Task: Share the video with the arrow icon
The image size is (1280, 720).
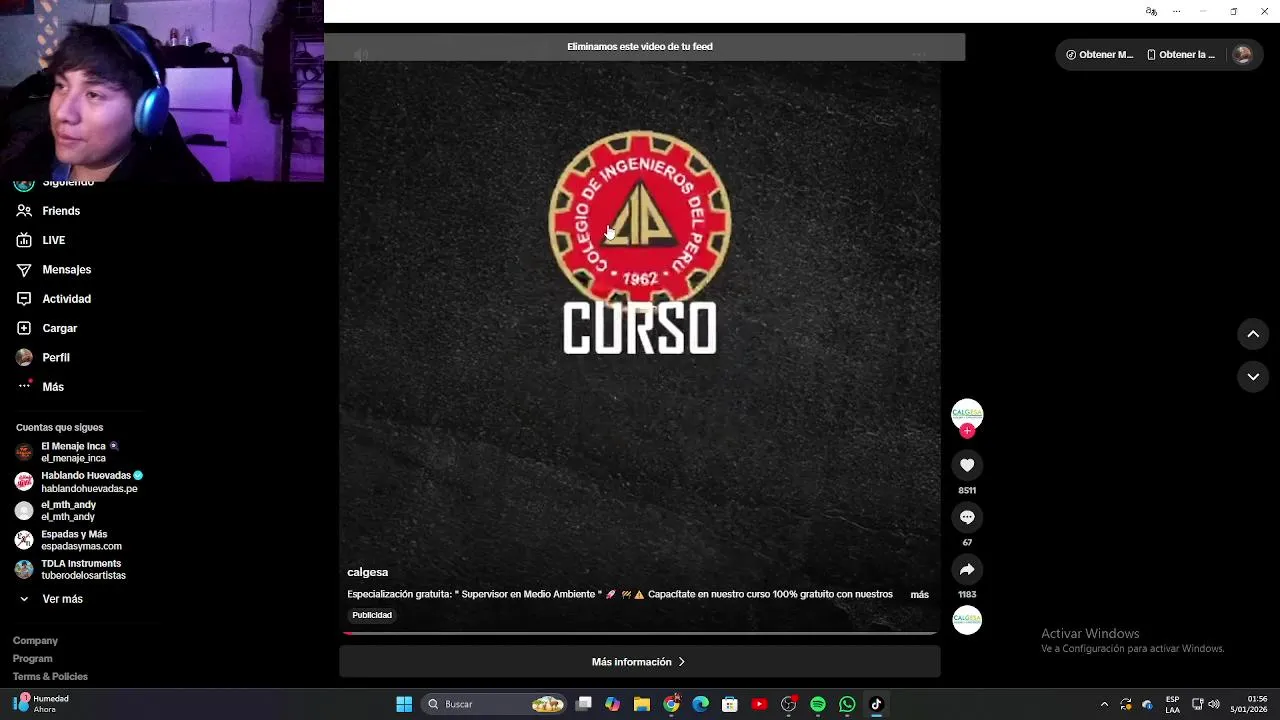Action: 967,569
